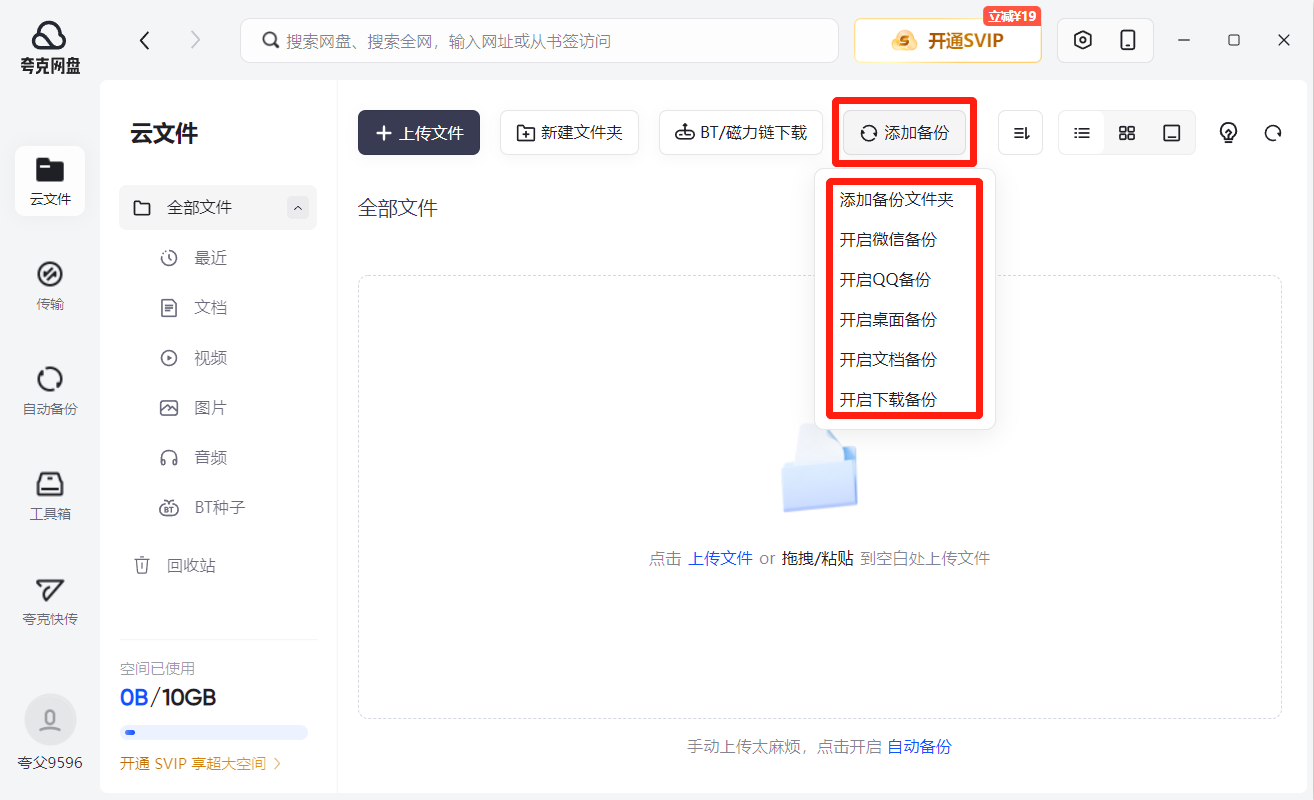
Task: Click the lightbulb tips icon
Action: [1229, 133]
